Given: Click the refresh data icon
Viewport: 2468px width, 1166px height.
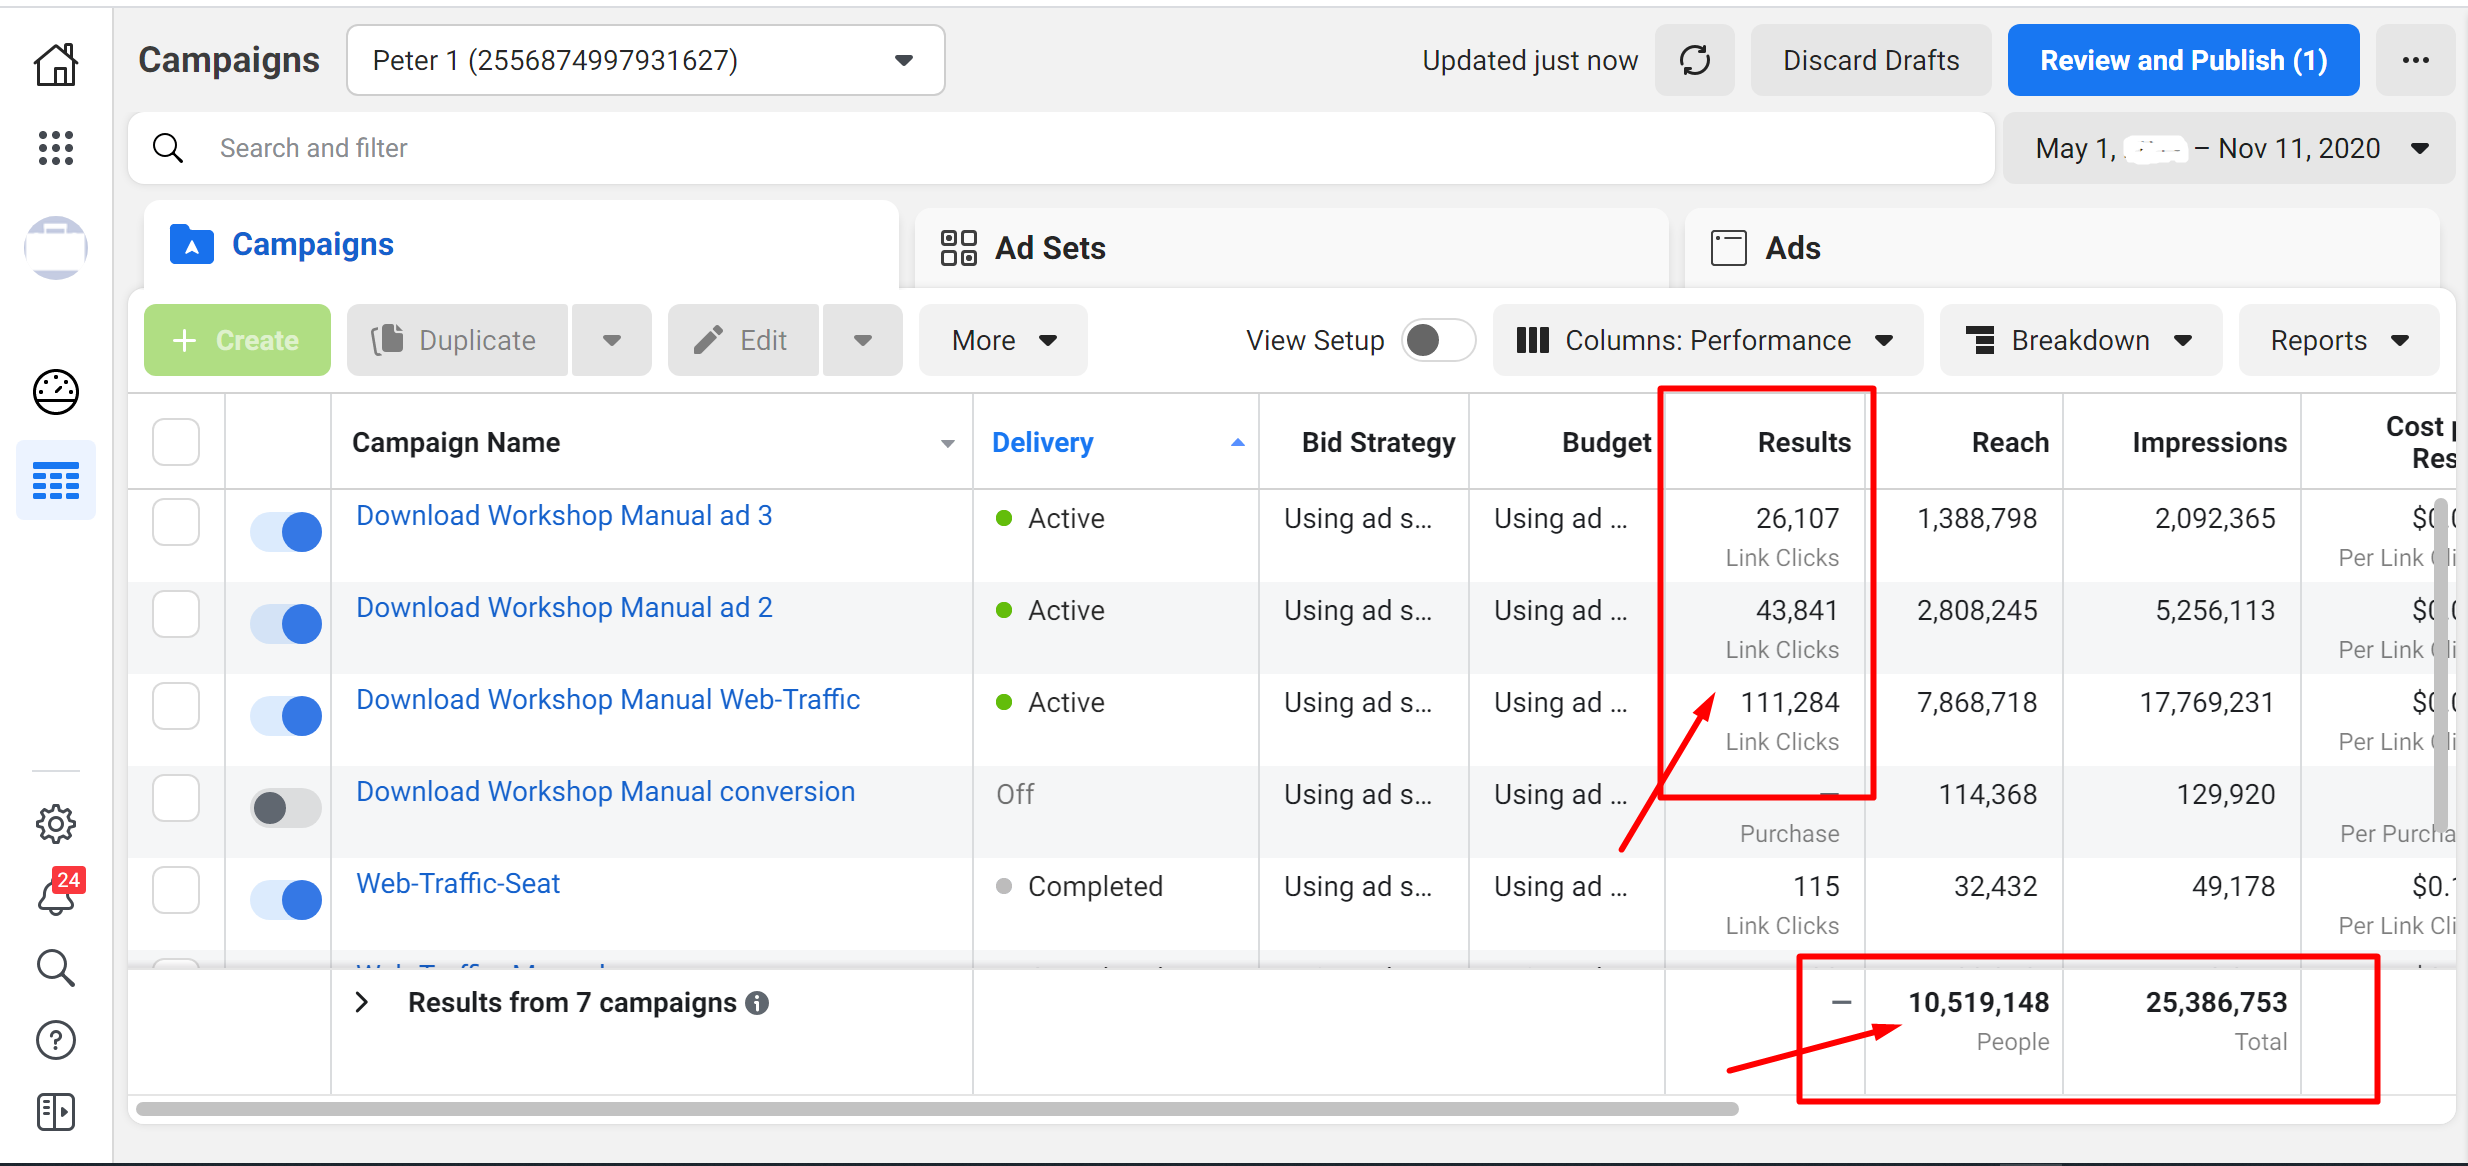Looking at the screenshot, I should [x=1695, y=61].
